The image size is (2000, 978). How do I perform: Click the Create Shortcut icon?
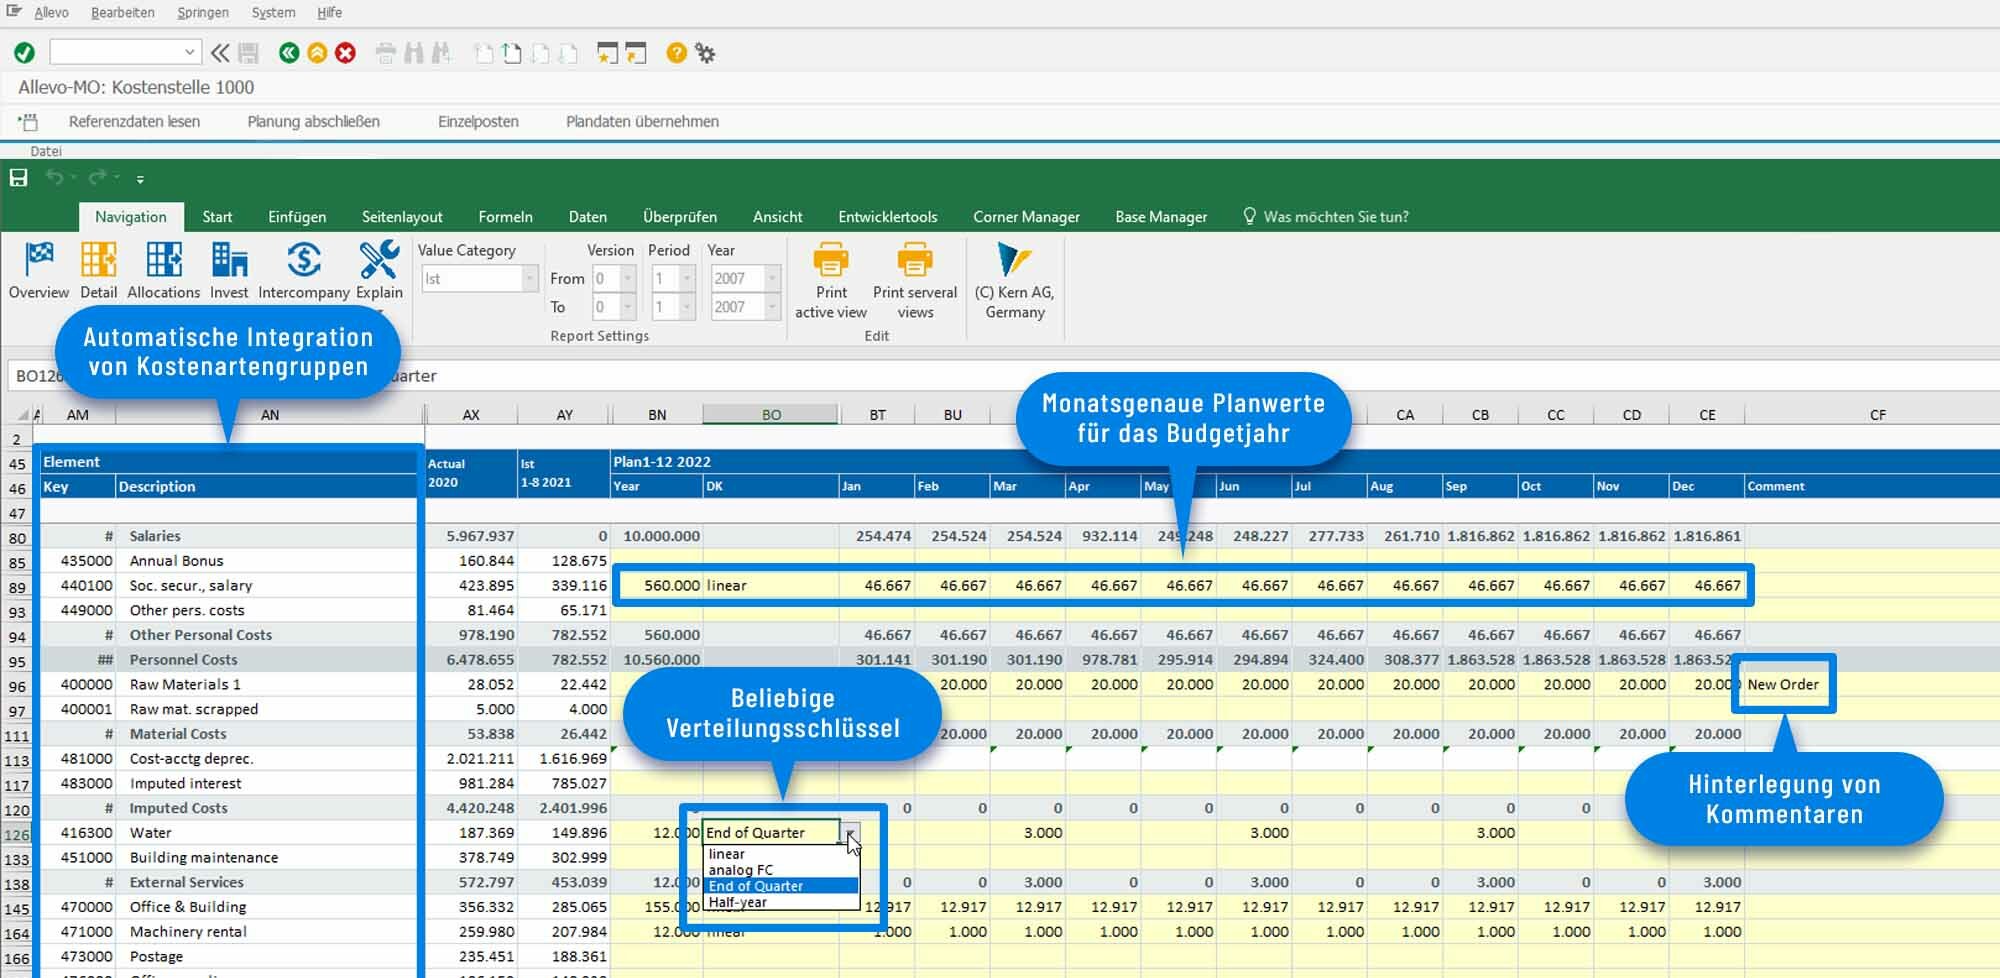point(636,53)
